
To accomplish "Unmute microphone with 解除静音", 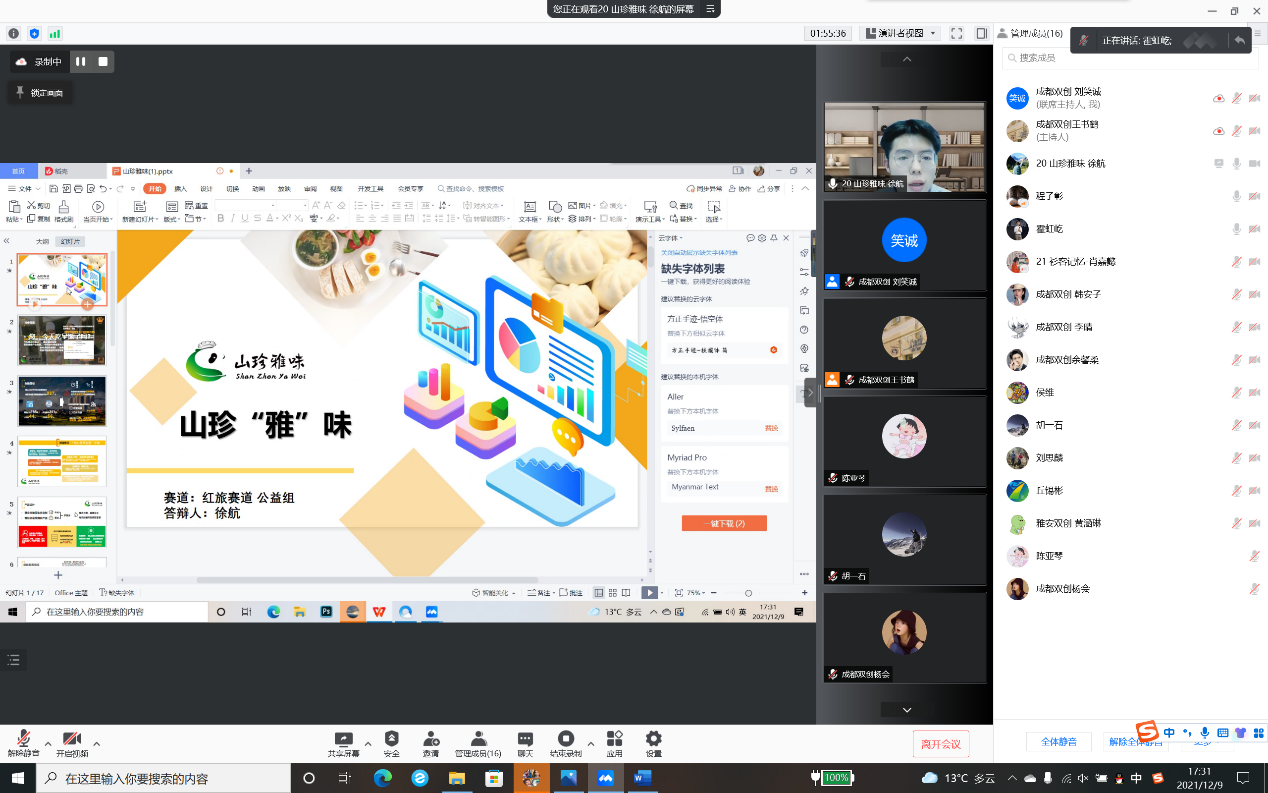I will tap(23, 742).
